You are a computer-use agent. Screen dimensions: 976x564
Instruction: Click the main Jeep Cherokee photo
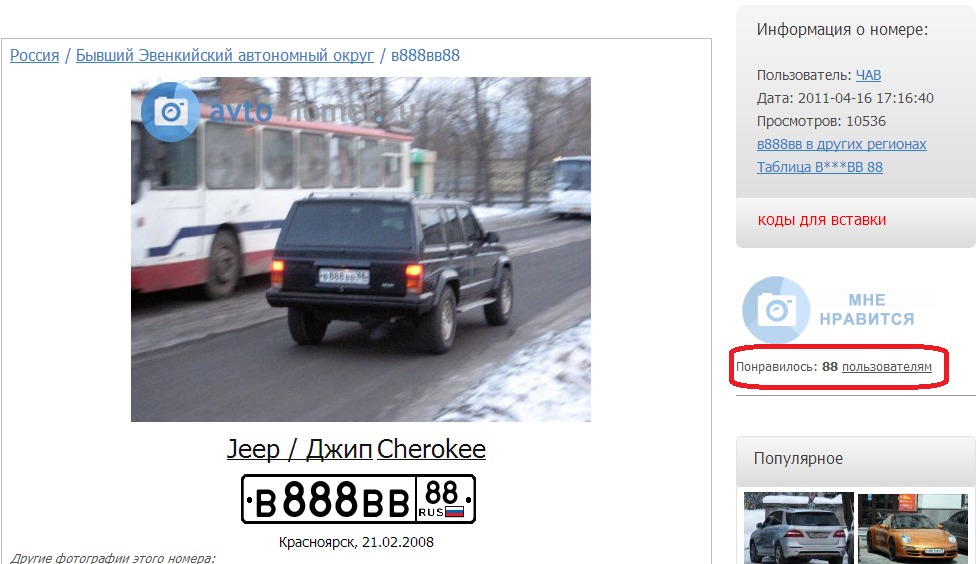[x=360, y=249]
